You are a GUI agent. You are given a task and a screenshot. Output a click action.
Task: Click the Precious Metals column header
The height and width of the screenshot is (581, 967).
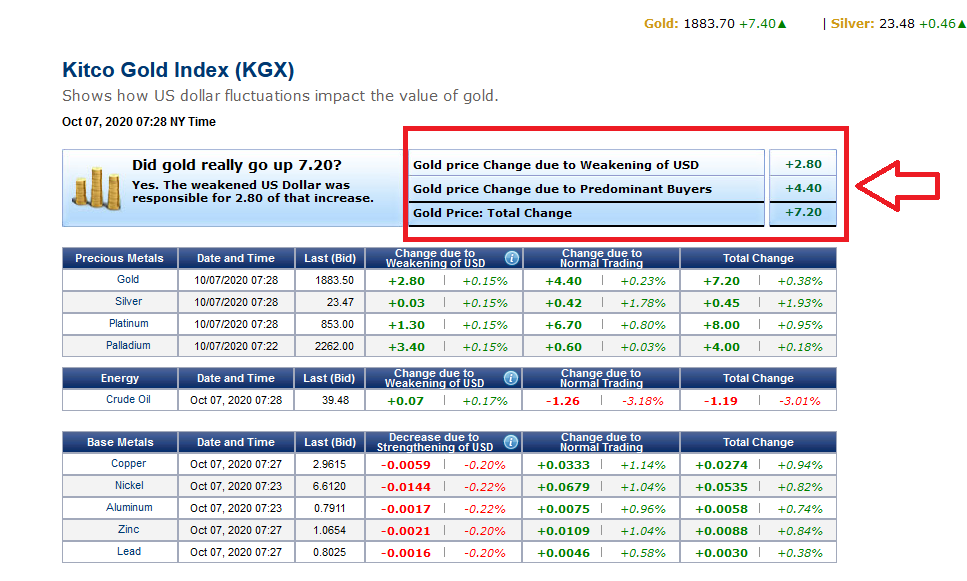(x=120, y=258)
